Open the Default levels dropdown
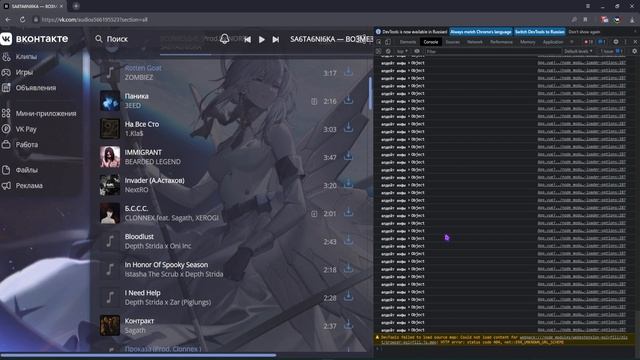The width and height of the screenshot is (640, 360). coord(578,51)
